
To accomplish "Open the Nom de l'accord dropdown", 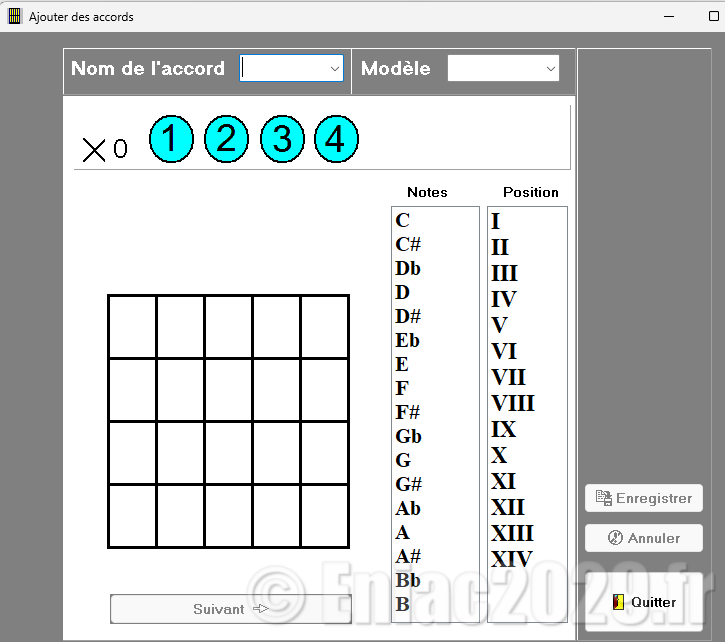I will (334, 69).
